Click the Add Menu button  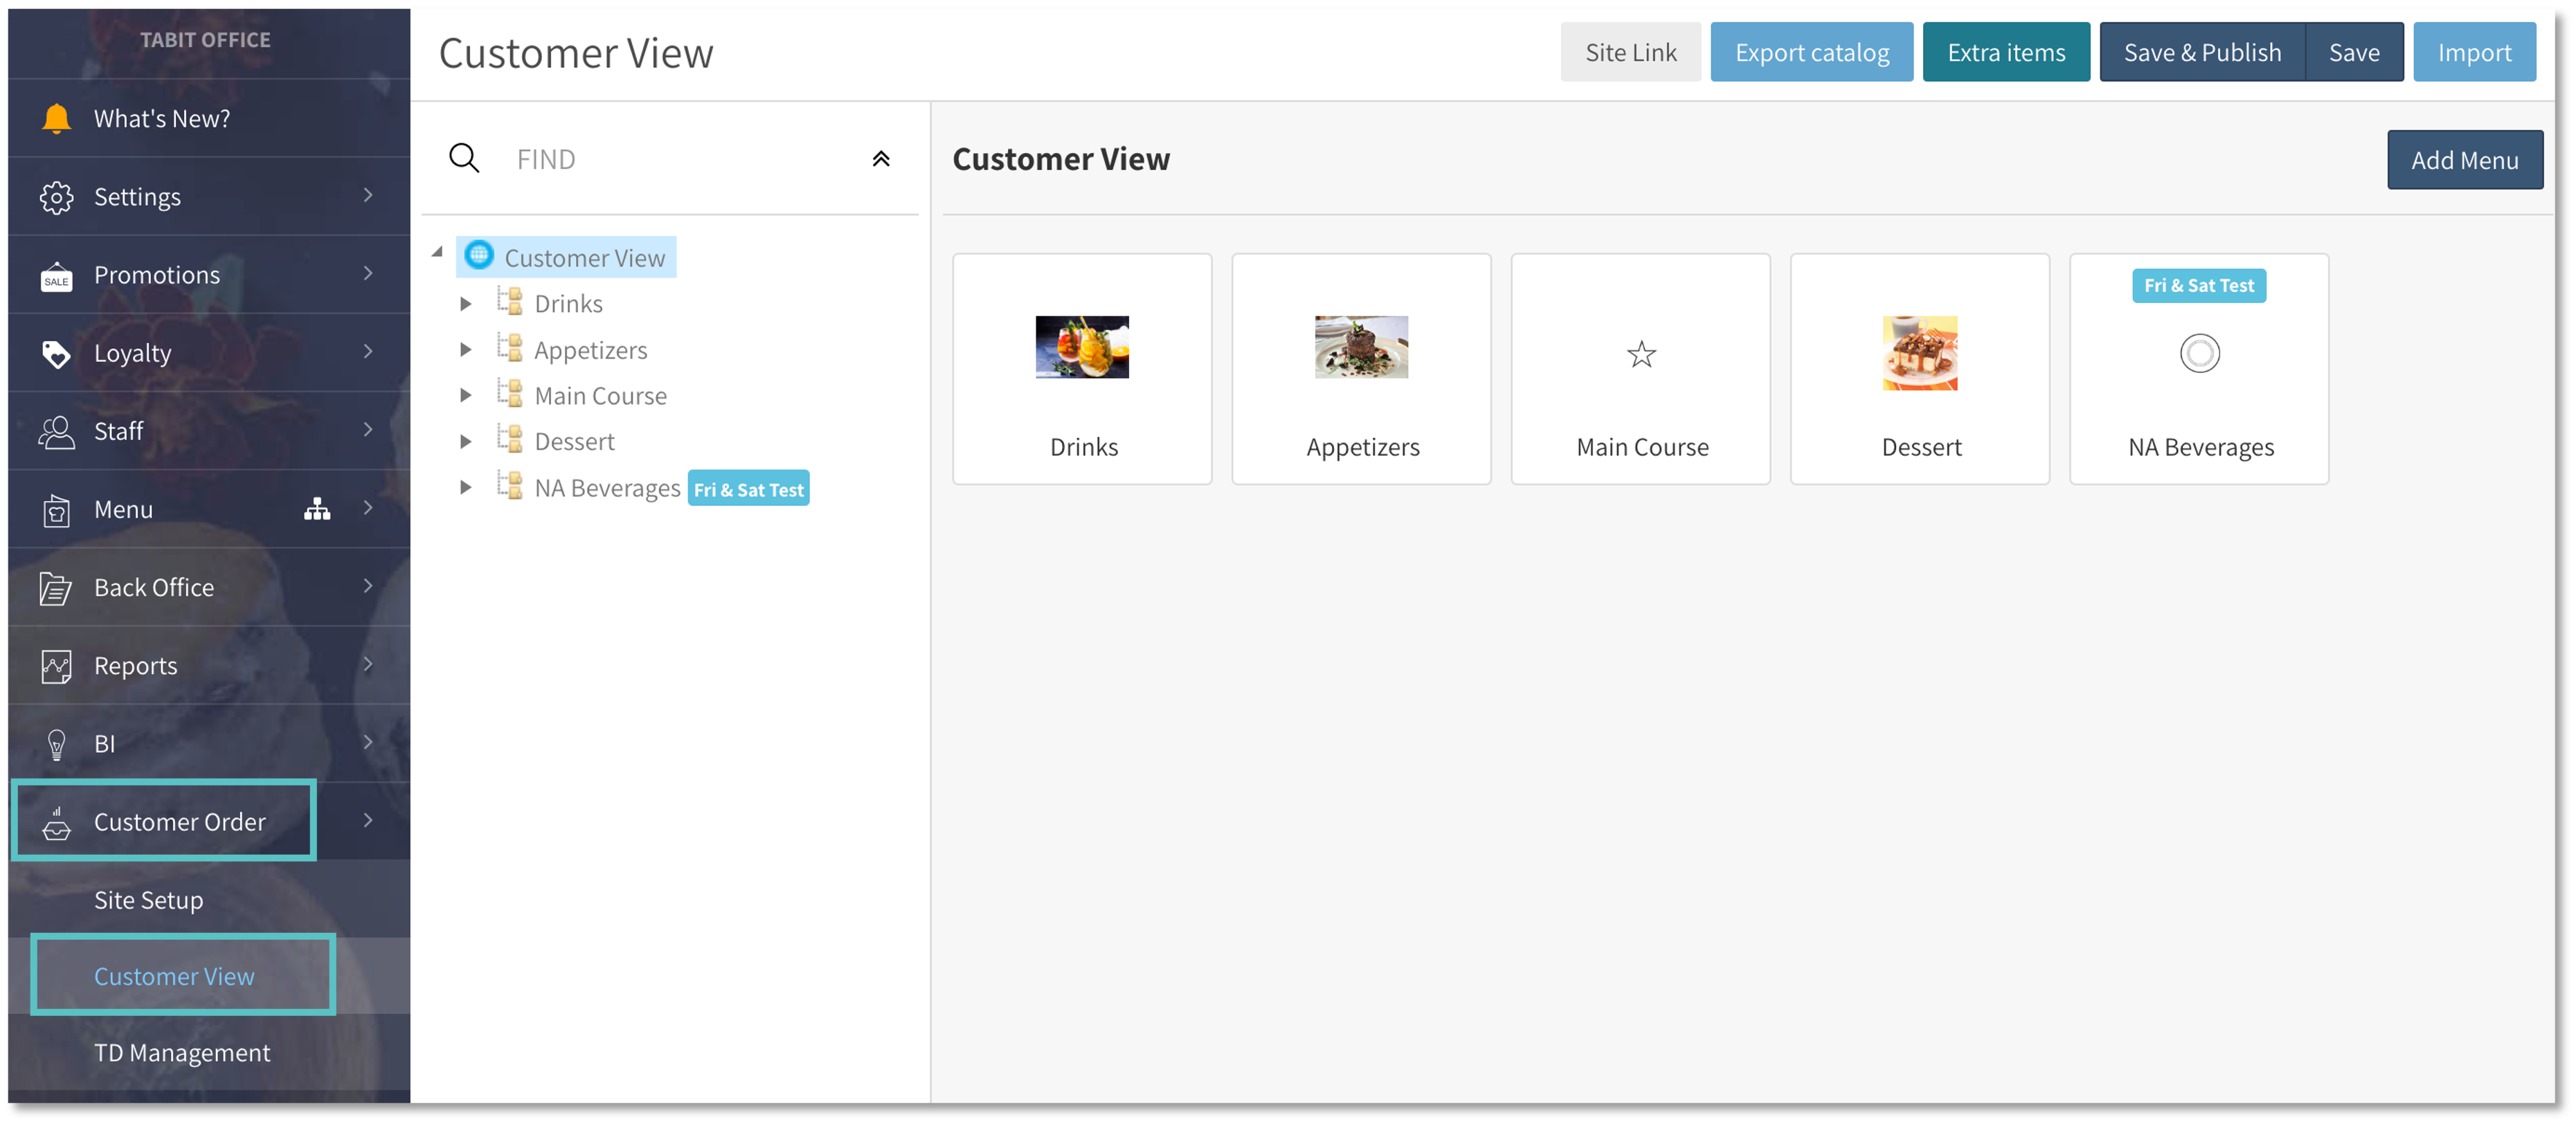pos(2464,160)
